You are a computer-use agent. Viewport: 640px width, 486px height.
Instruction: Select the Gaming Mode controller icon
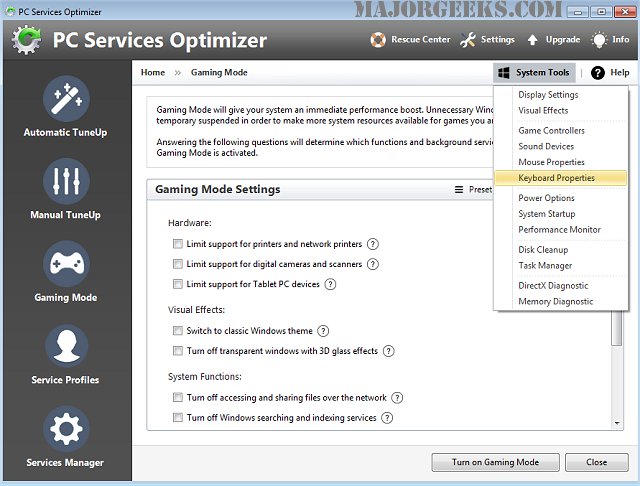tap(67, 264)
